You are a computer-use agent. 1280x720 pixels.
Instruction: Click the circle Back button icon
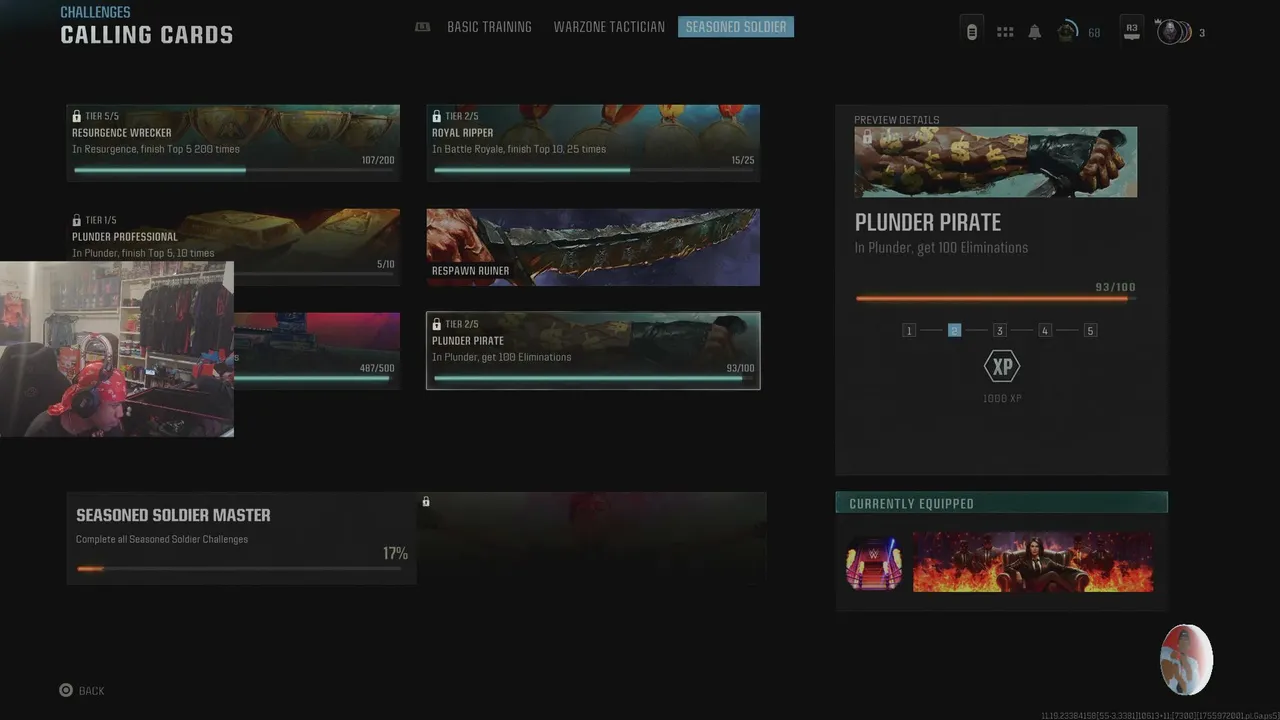tap(66, 690)
